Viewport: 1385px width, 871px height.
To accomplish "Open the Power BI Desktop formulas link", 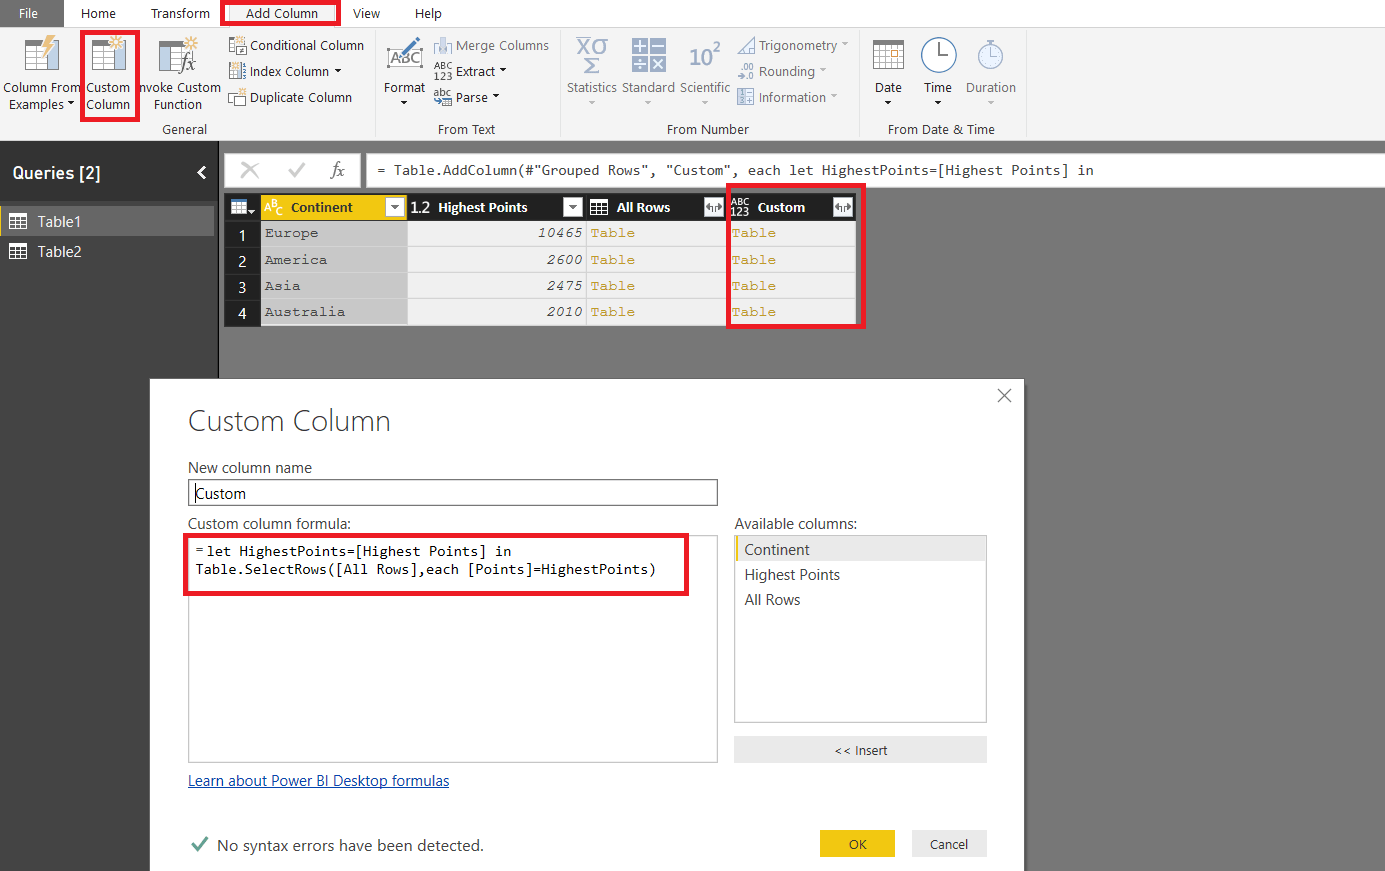I will click(318, 780).
